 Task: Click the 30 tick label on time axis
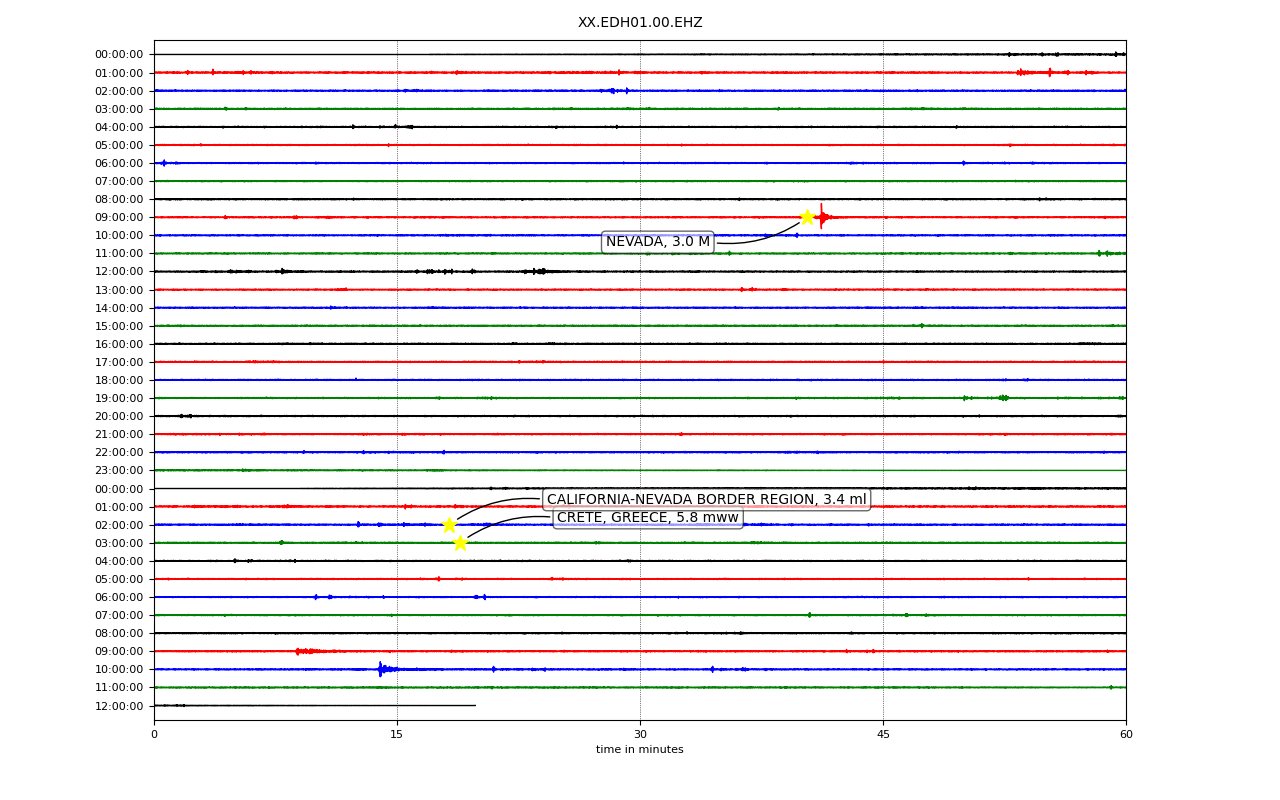(x=640, y=735)
